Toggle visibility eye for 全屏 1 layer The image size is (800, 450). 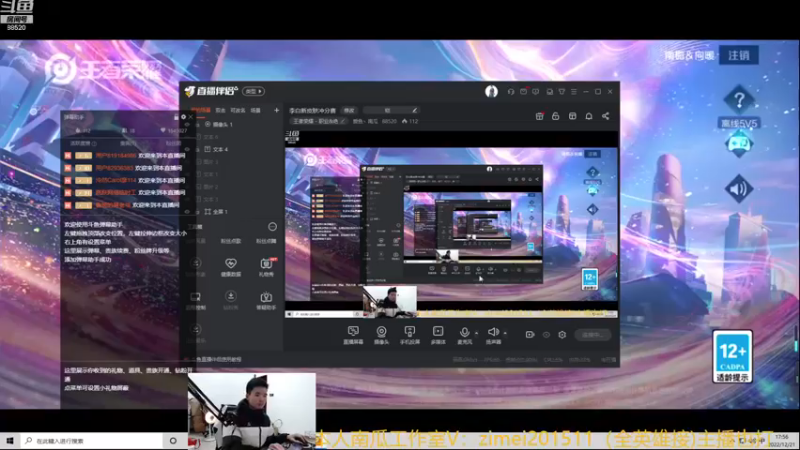tap(187, 212)
